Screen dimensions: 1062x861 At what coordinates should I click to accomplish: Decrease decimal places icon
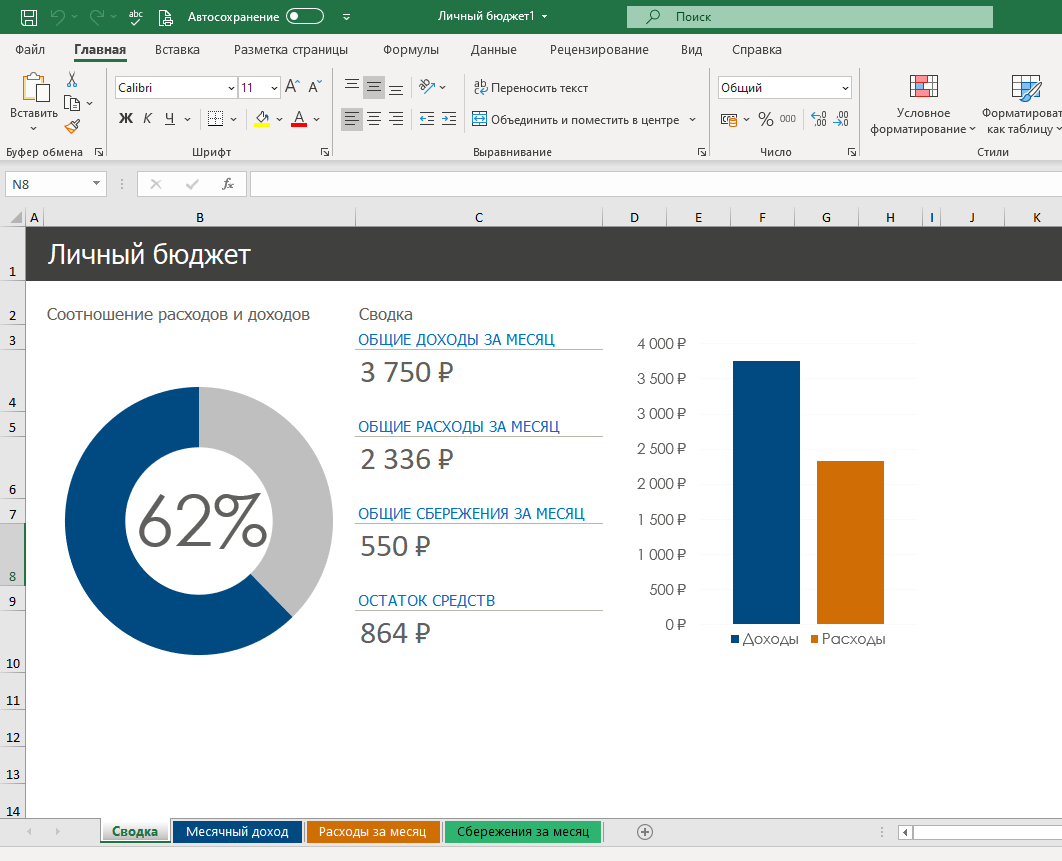coord(842,119)
